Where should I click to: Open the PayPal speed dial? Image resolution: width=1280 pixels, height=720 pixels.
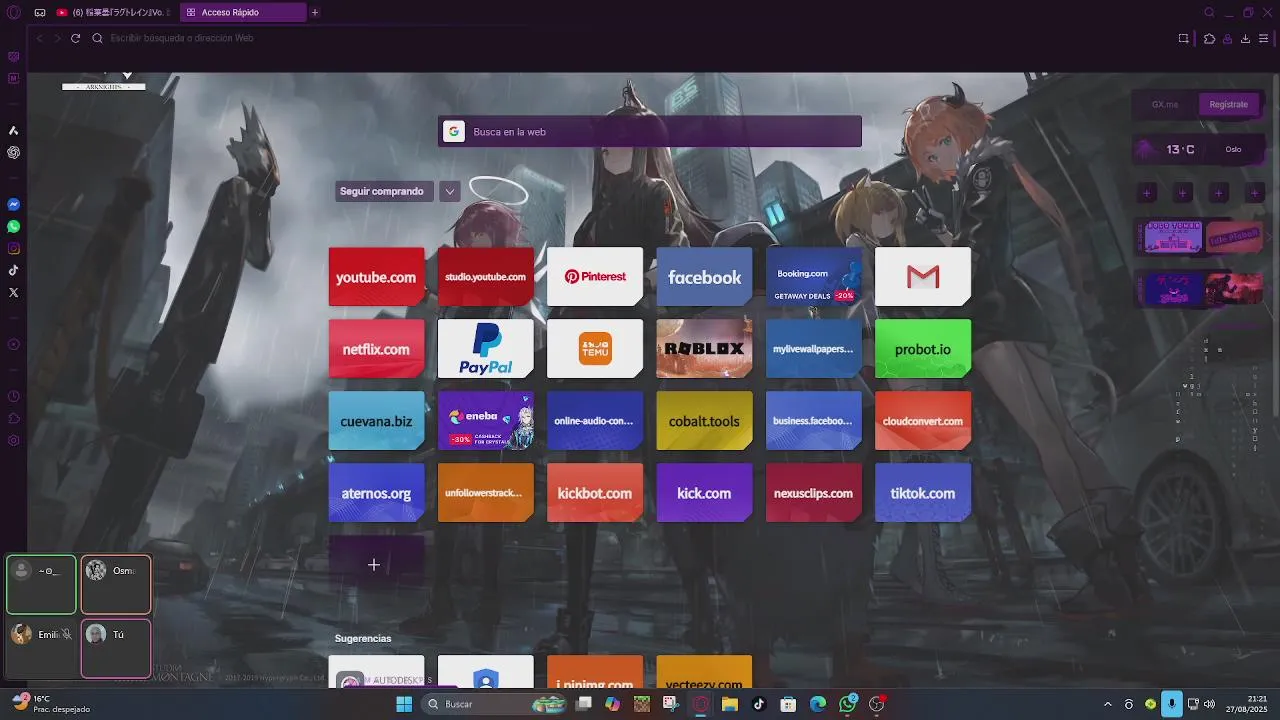[x=485, y=349]
